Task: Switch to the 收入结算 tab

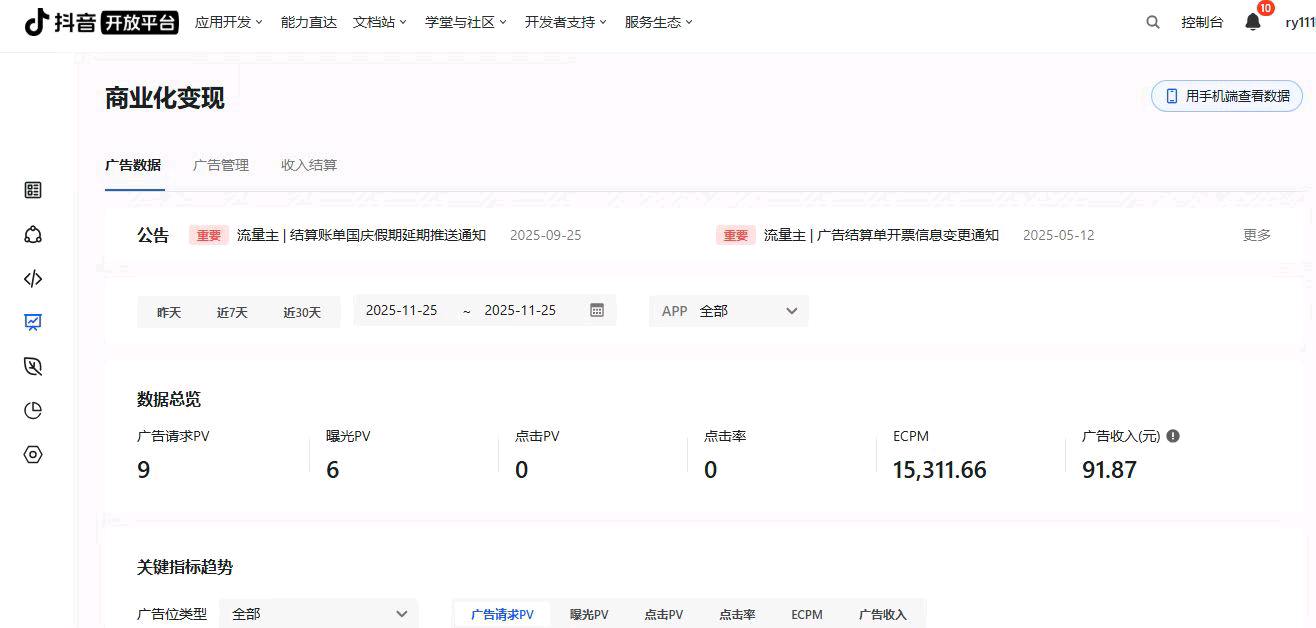Action: (308, 165)
